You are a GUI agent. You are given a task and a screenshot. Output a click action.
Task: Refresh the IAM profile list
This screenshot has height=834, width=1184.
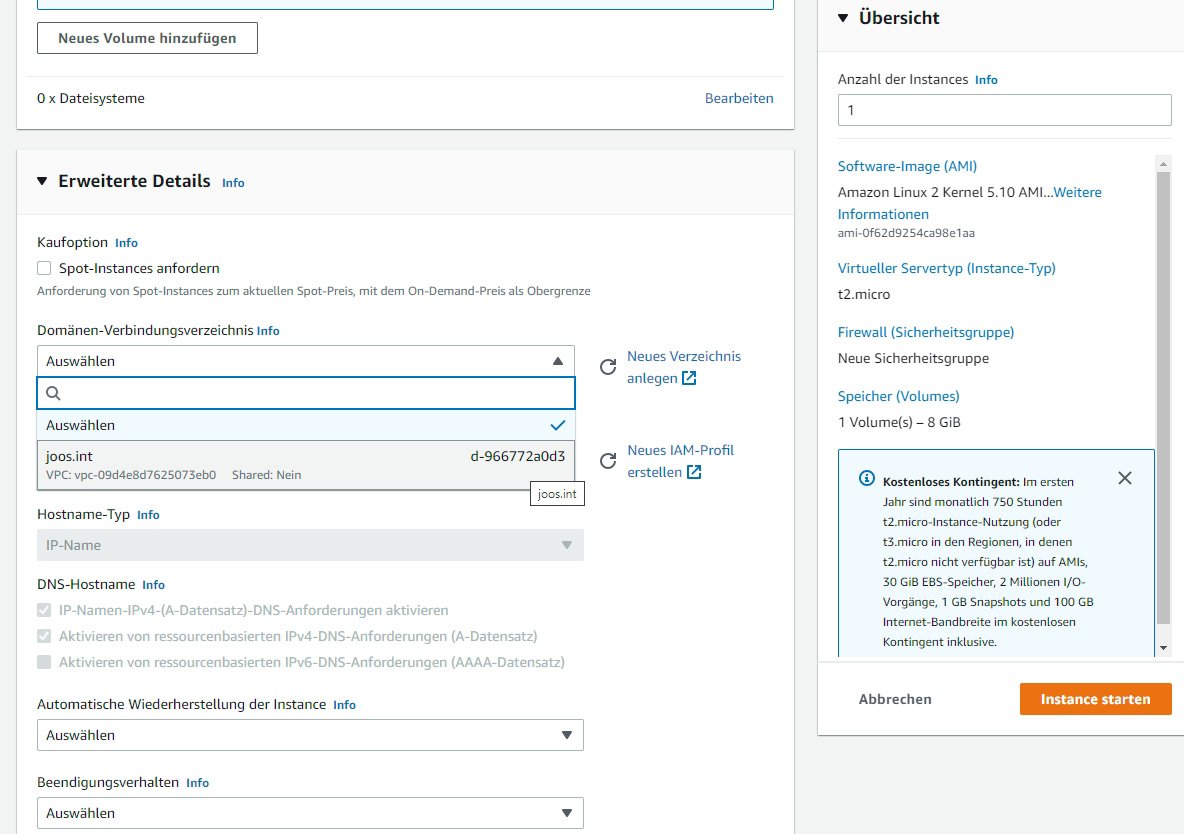tap(608, 461)
